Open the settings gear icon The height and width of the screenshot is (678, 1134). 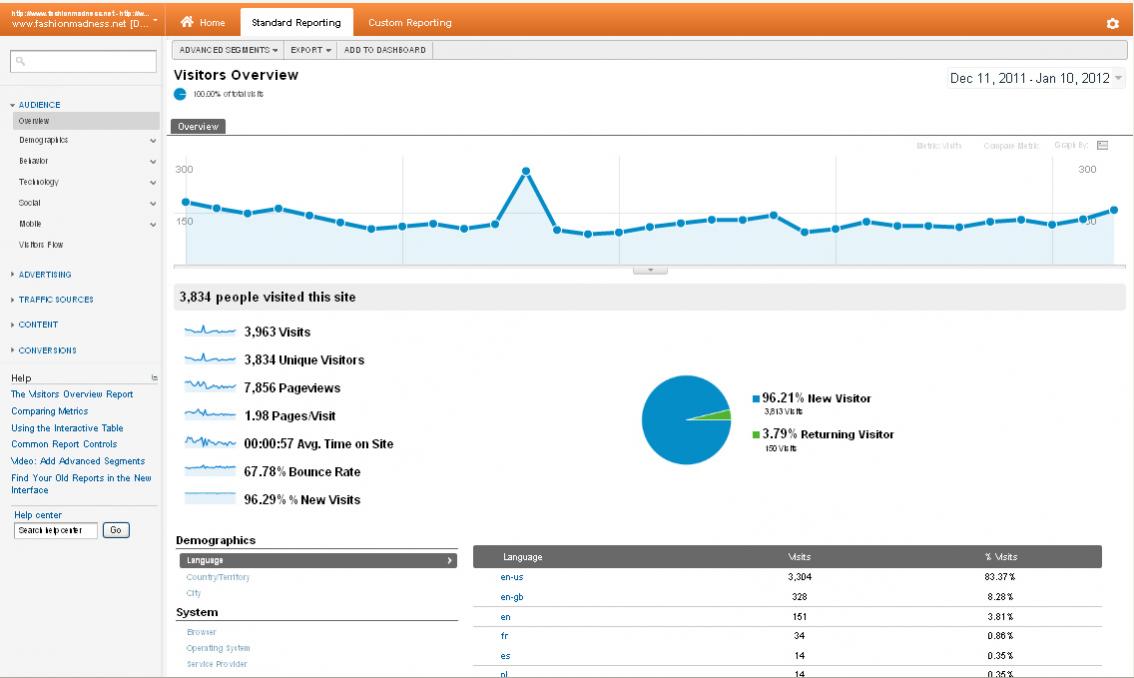click(x=1112, y=23)
